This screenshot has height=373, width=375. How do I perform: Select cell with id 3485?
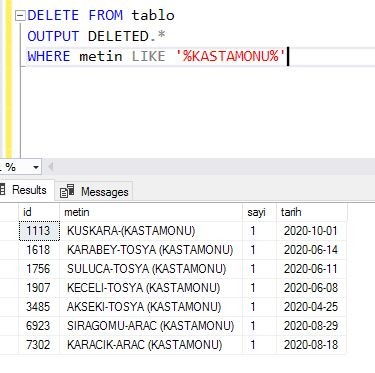click(x=39, y=307)
